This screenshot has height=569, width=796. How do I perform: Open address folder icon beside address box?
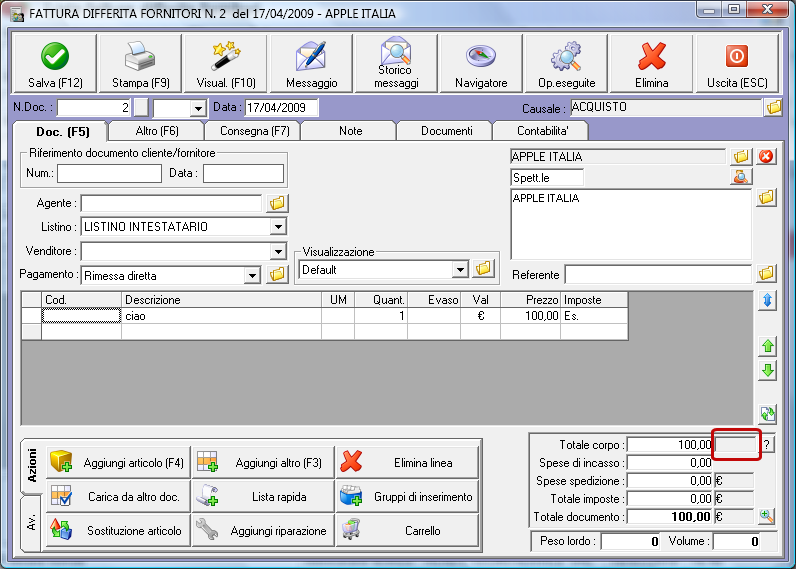pos(766,197)
